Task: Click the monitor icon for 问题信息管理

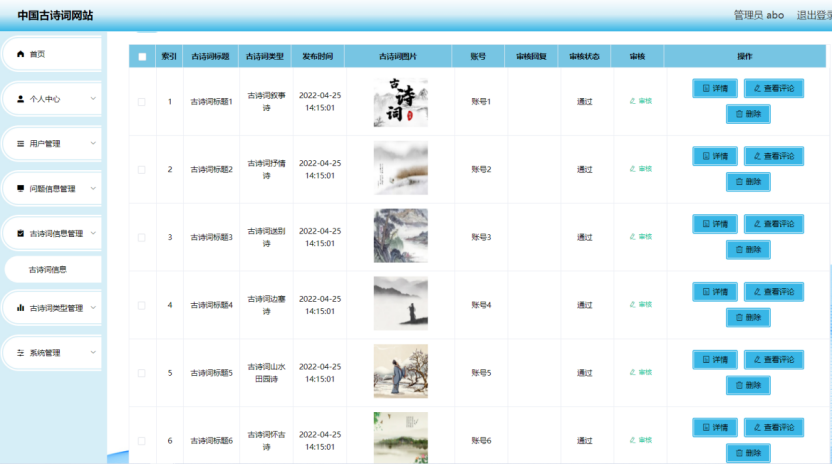Action: 21,188
